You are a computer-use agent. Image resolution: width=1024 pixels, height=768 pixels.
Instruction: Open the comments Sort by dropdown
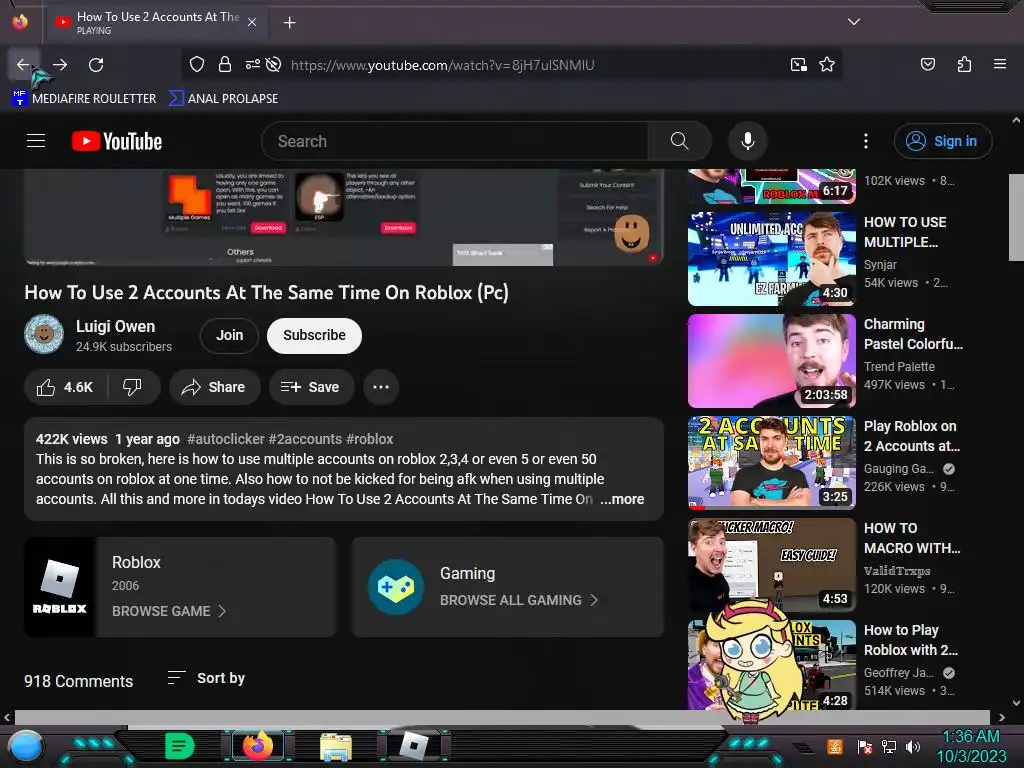pyautogui.click(x=206, y=679)
